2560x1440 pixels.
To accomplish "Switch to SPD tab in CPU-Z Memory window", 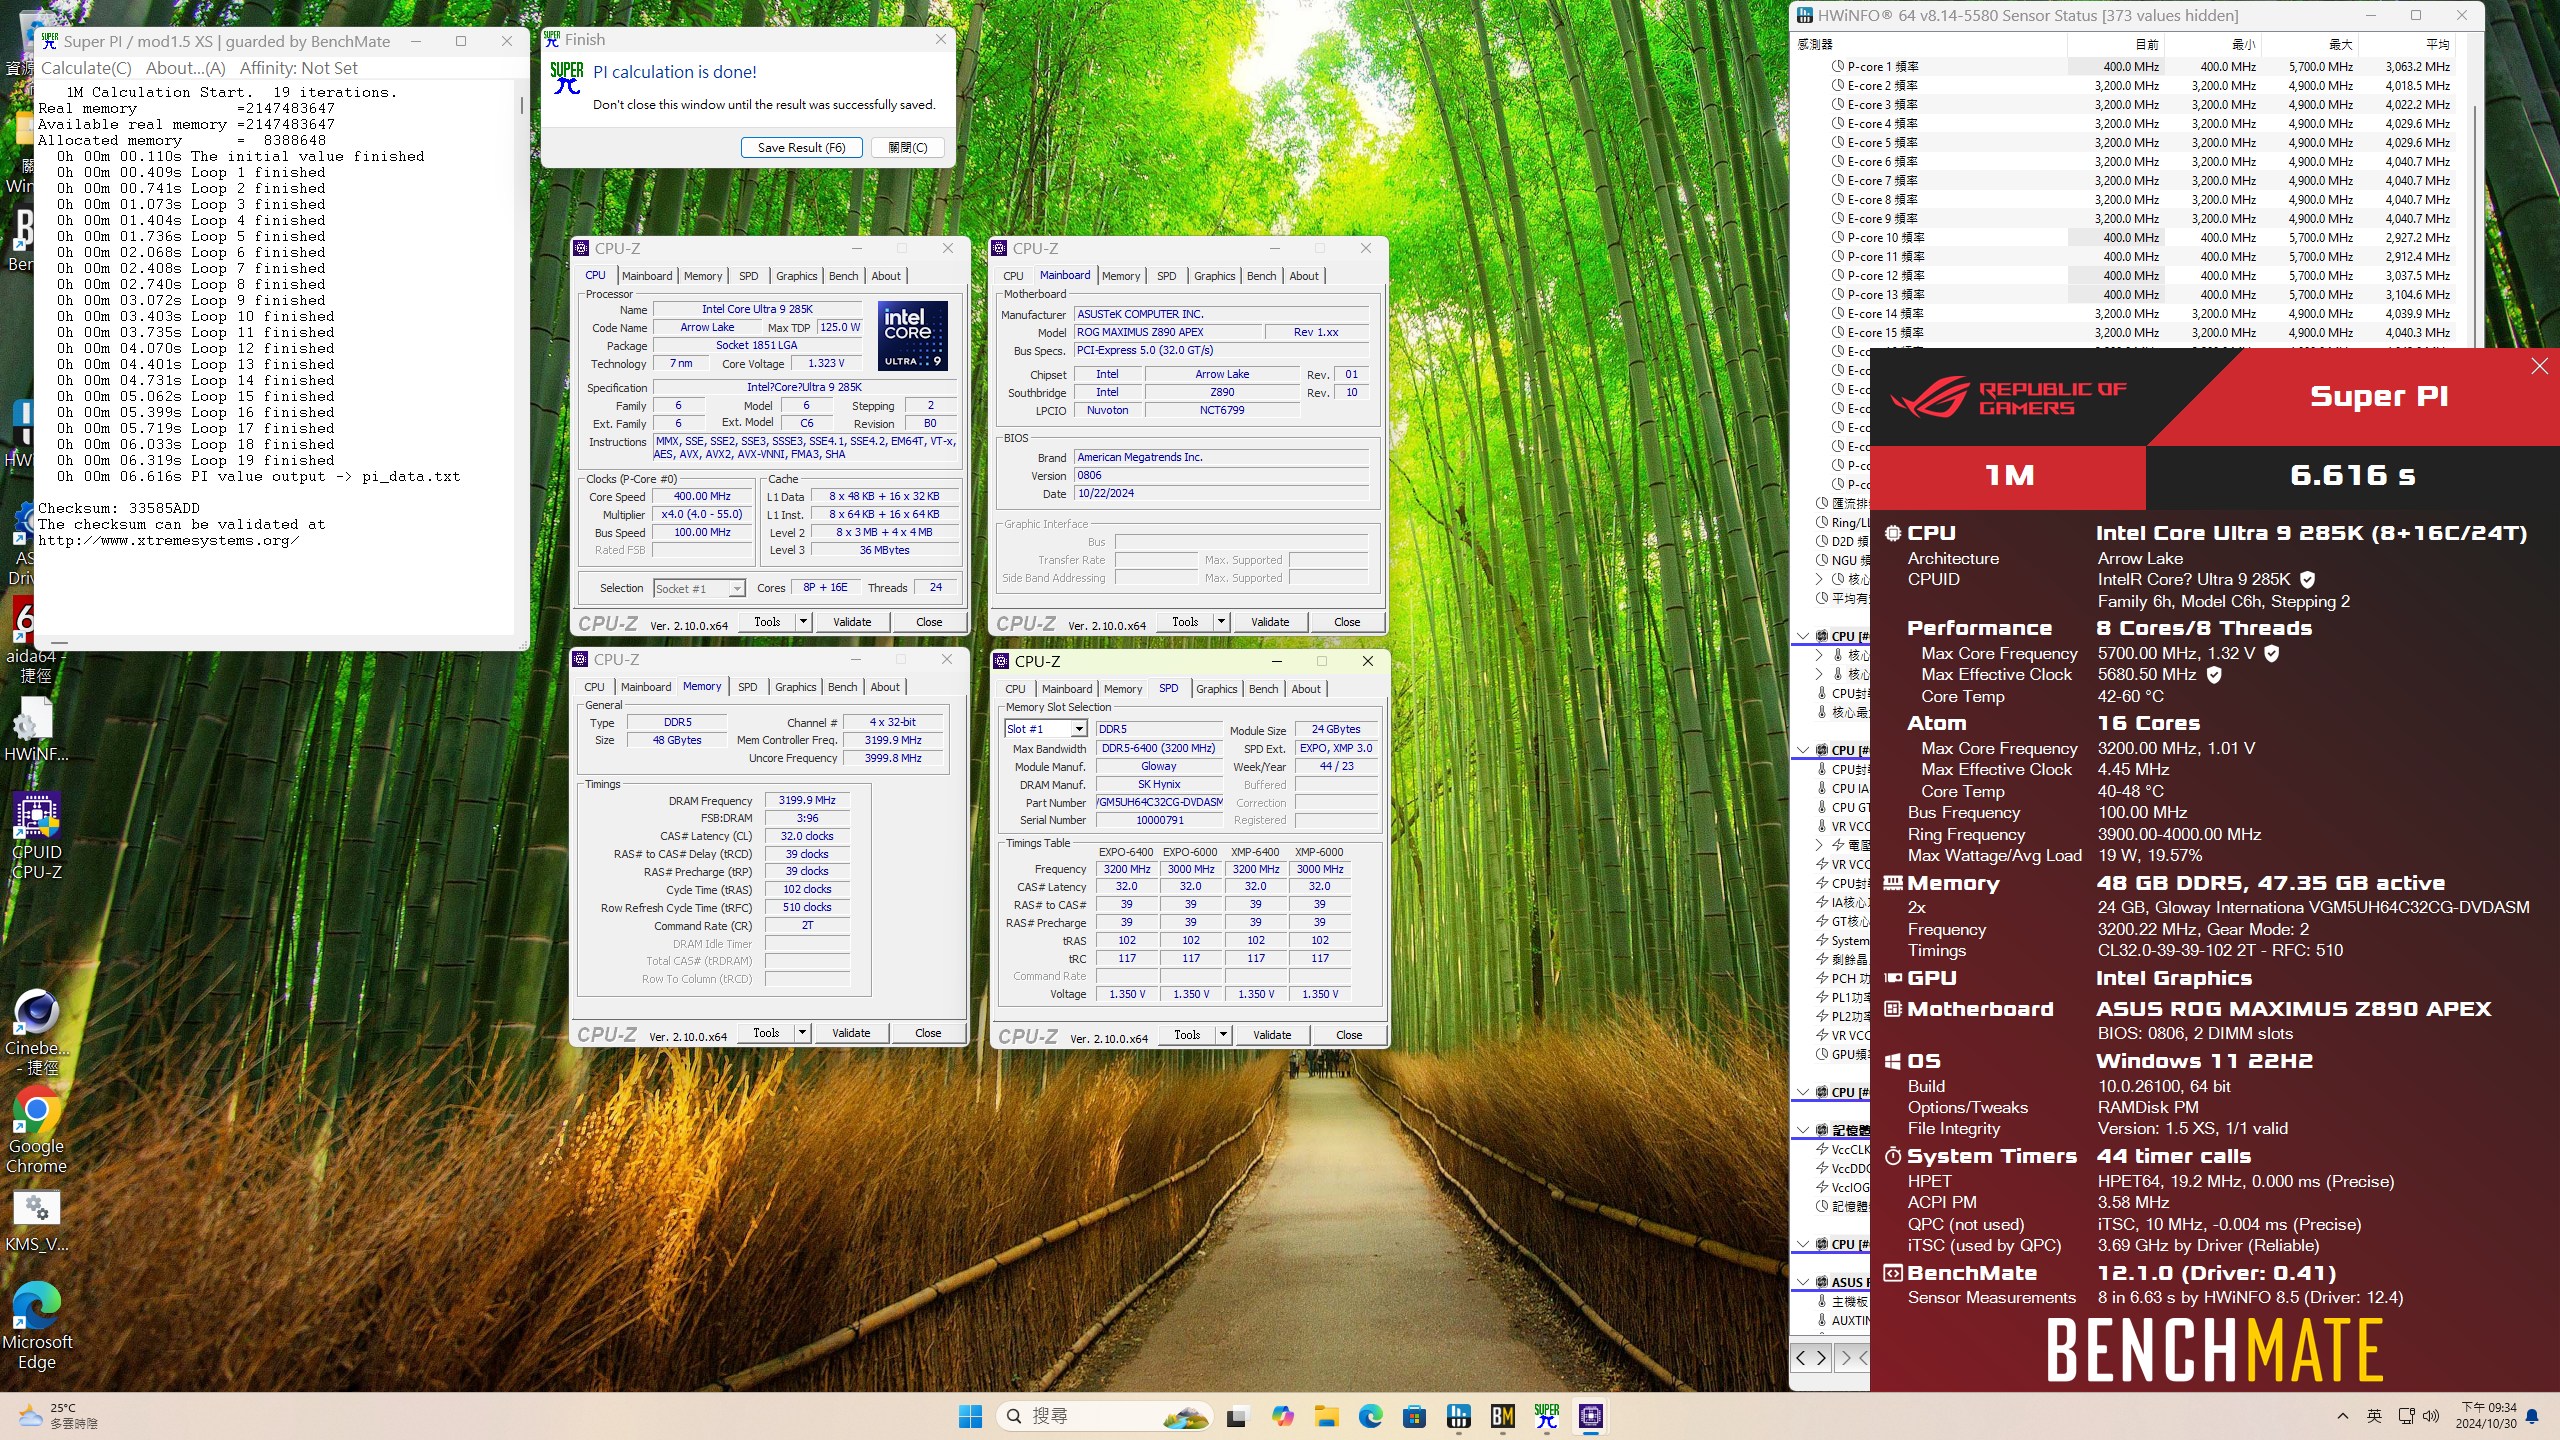I will pos(747,687).
